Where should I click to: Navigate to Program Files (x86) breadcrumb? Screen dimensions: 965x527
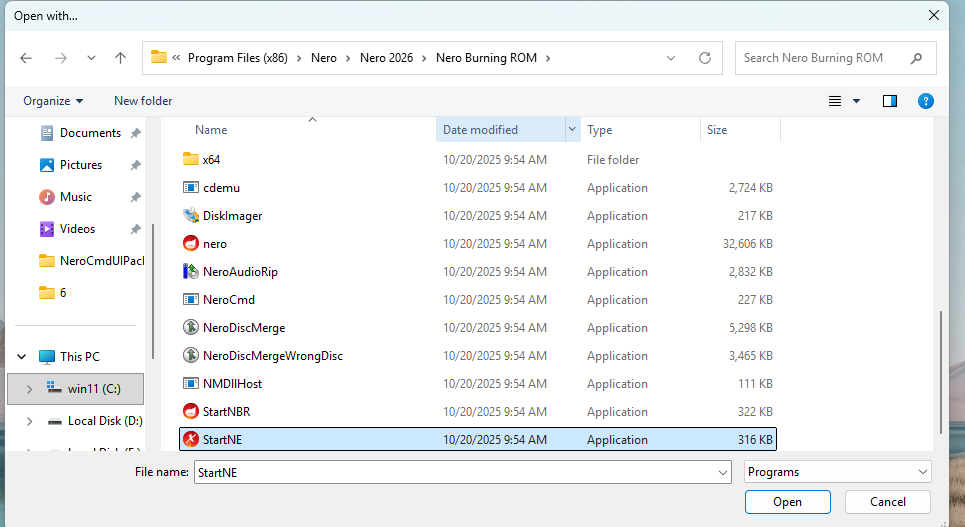pyautogui.click(x=238, y=58)
